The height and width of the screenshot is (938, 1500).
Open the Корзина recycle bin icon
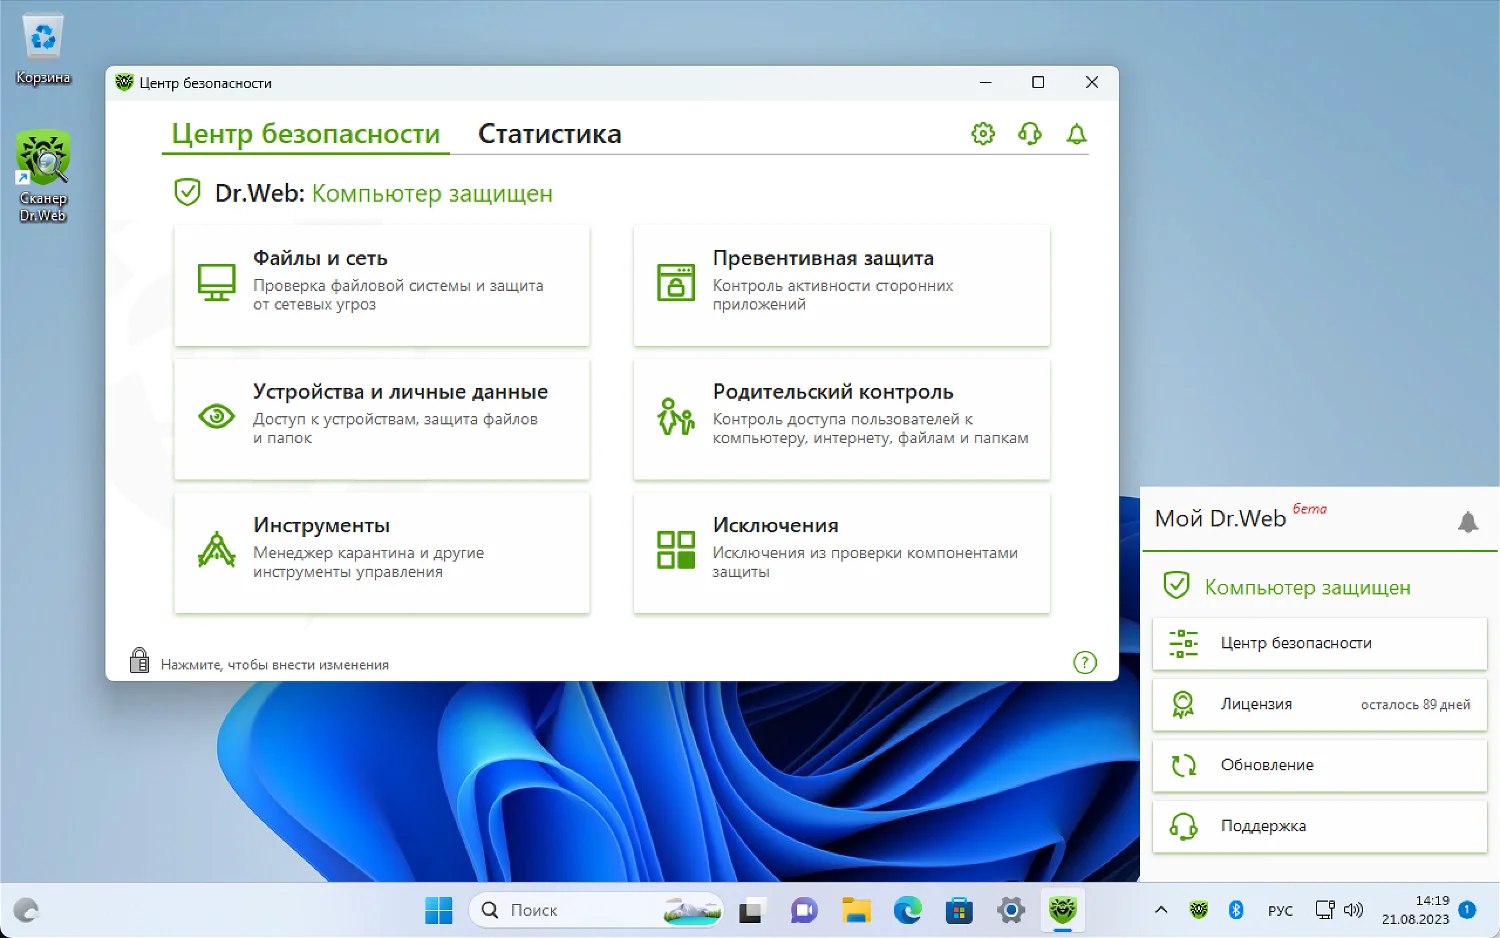coord(43,50)
